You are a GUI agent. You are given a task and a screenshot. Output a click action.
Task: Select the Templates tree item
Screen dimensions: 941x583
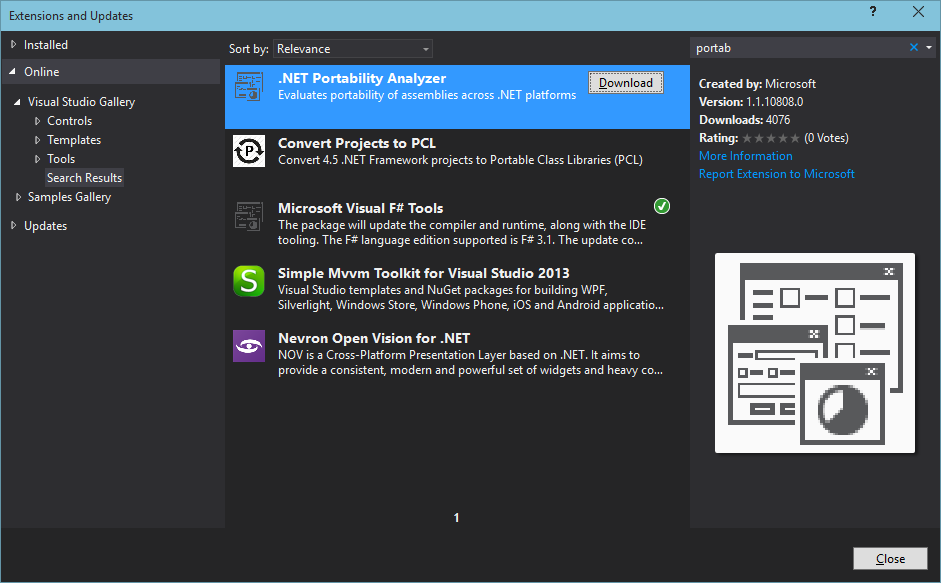(74, 140)
